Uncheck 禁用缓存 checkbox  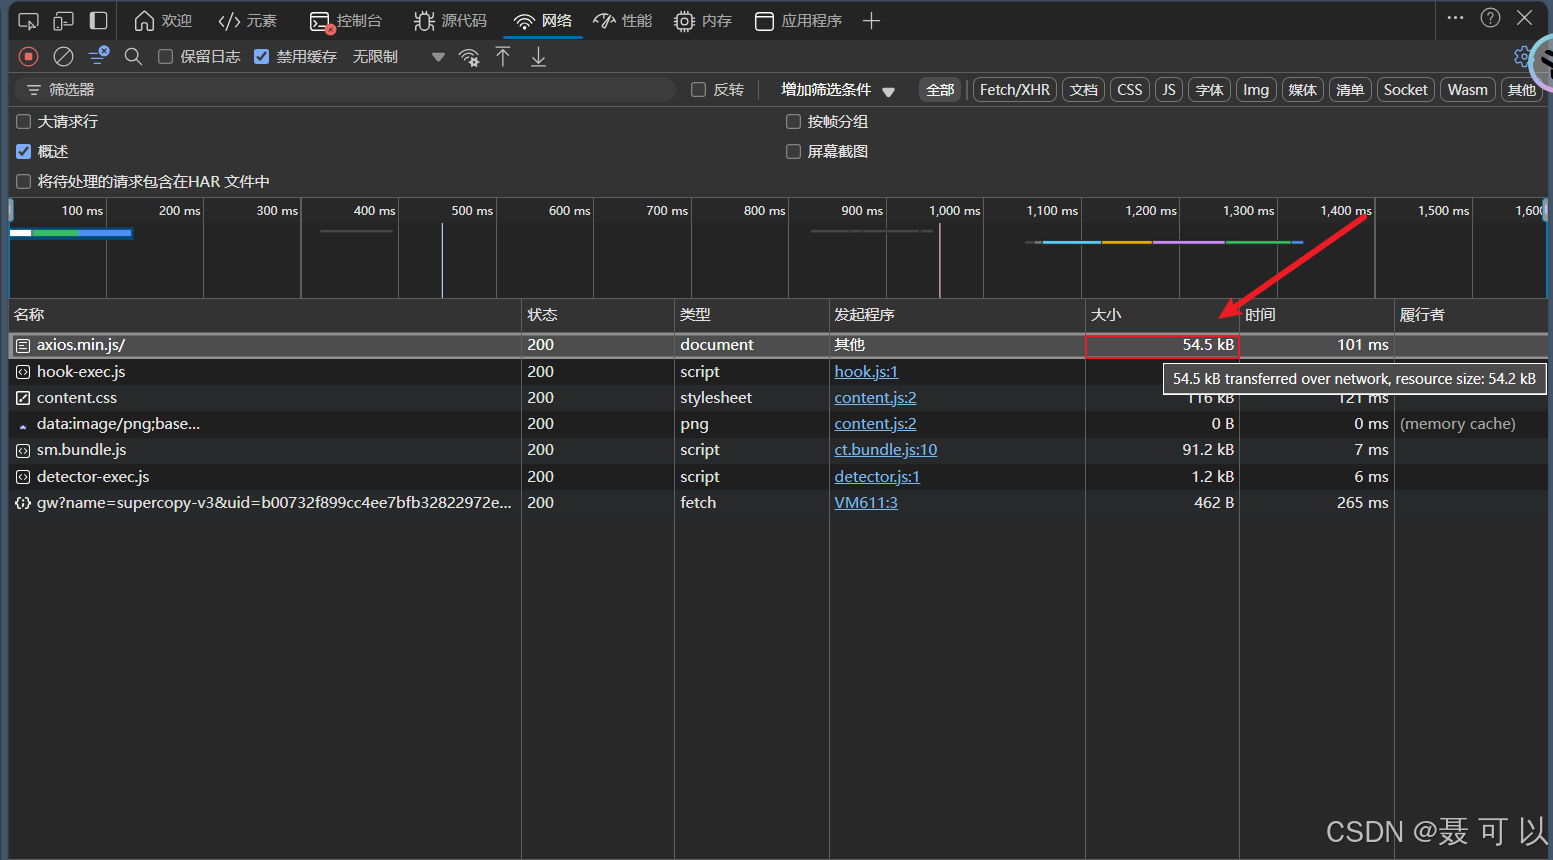coord(262,57)
